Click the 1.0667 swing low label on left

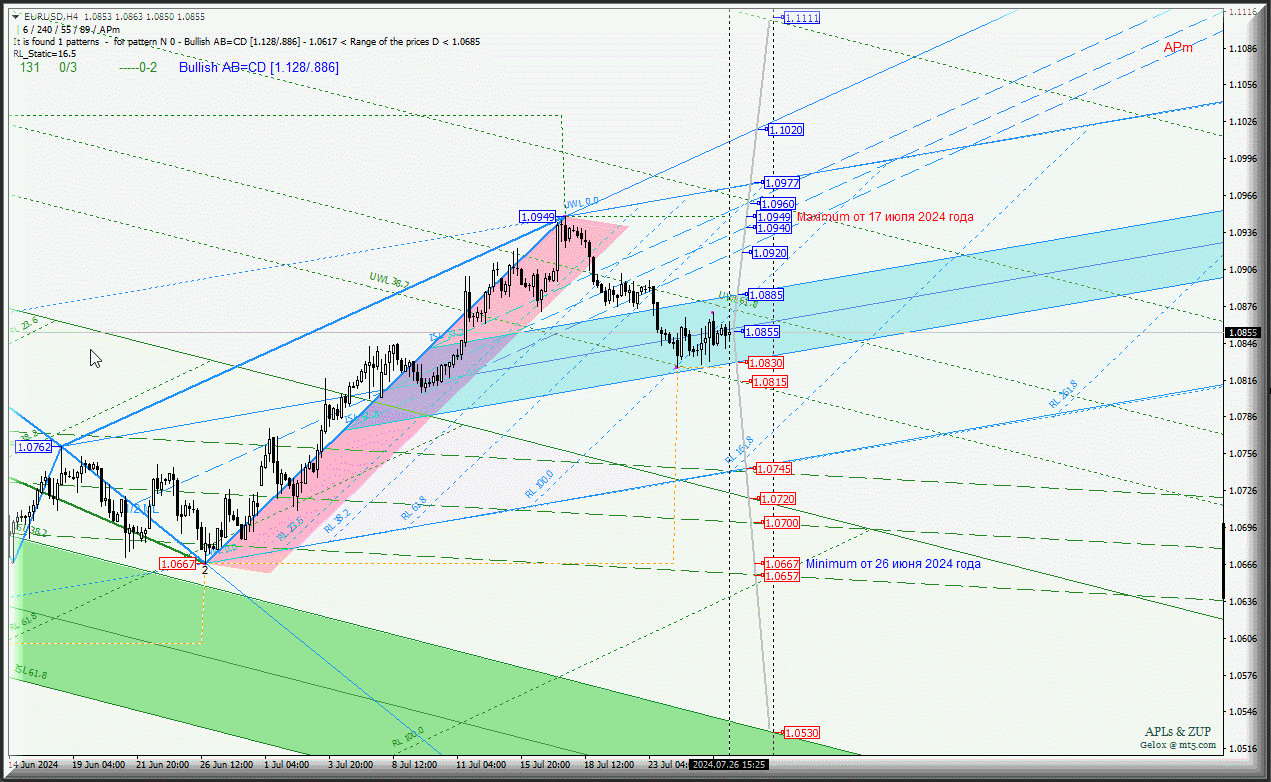click(178, 564)
